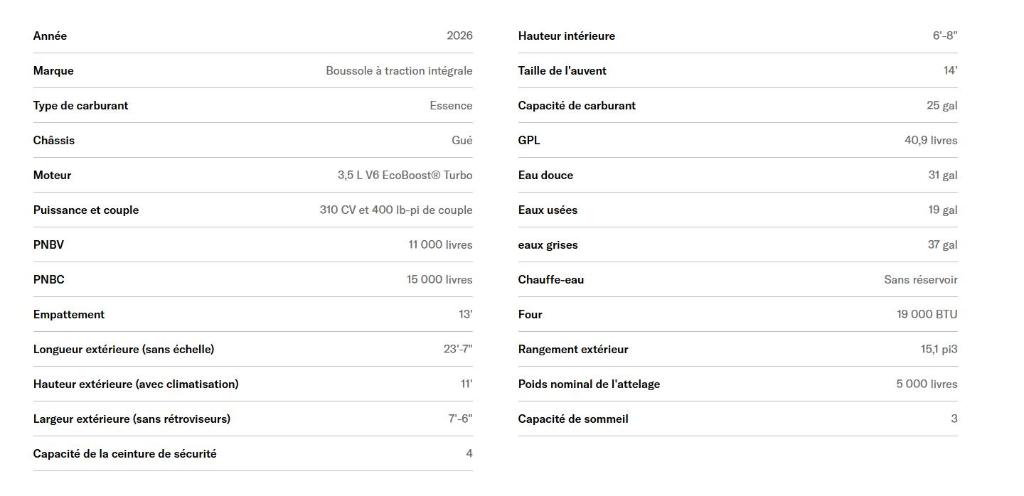1024x496 pixels.
Task: Click the PNBV value 11 000 livres
Action: click(x=440, y=245)
